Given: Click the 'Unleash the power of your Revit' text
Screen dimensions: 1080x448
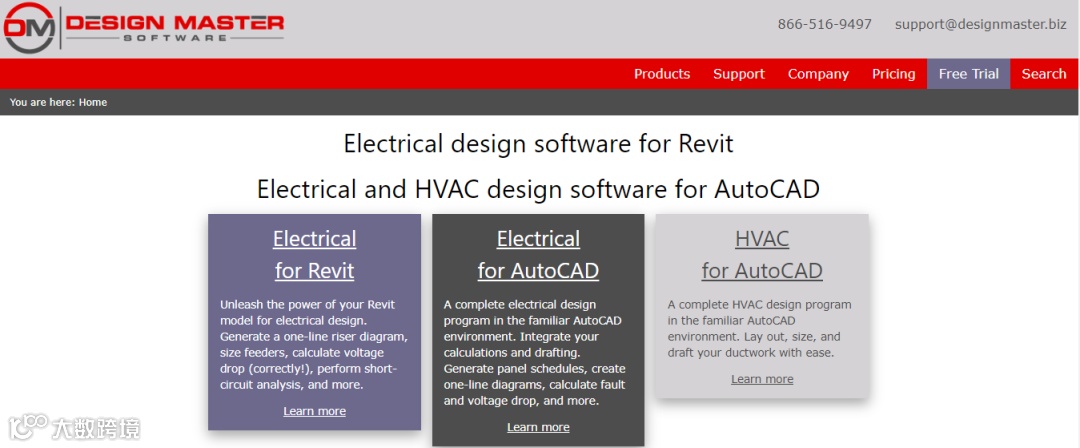Looking at the screenshot, I should [x=315, y=345].
